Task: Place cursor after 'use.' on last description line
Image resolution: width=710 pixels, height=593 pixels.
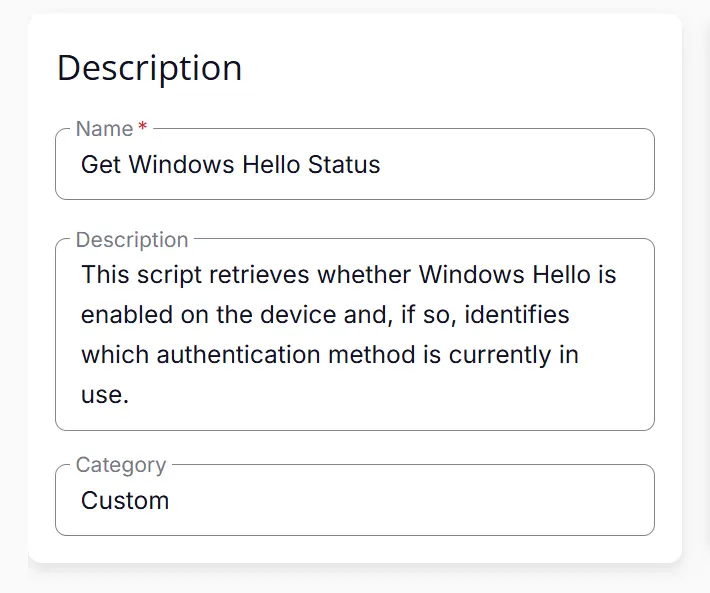Action: point(131,395)
